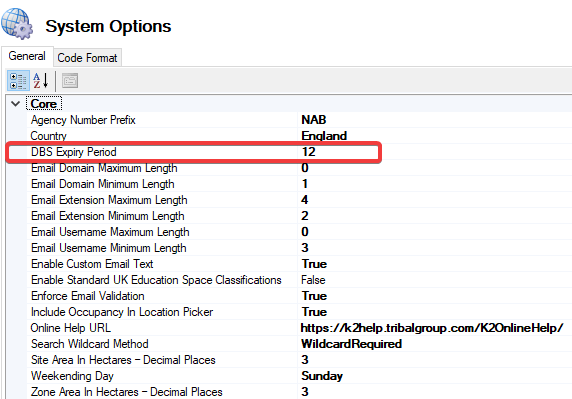Click Zone Area In Hectares decimal places value
Viewport: 572px width, 399px height.
[305, 392]
